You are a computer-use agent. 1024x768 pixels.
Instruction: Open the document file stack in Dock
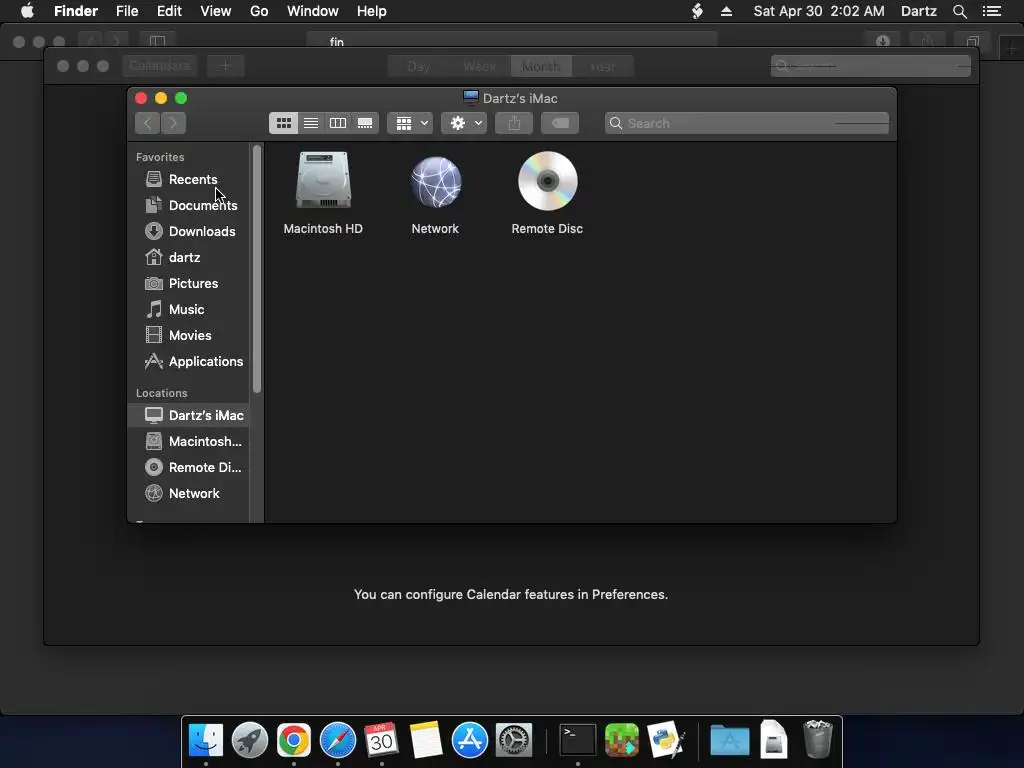coord(773,740)
